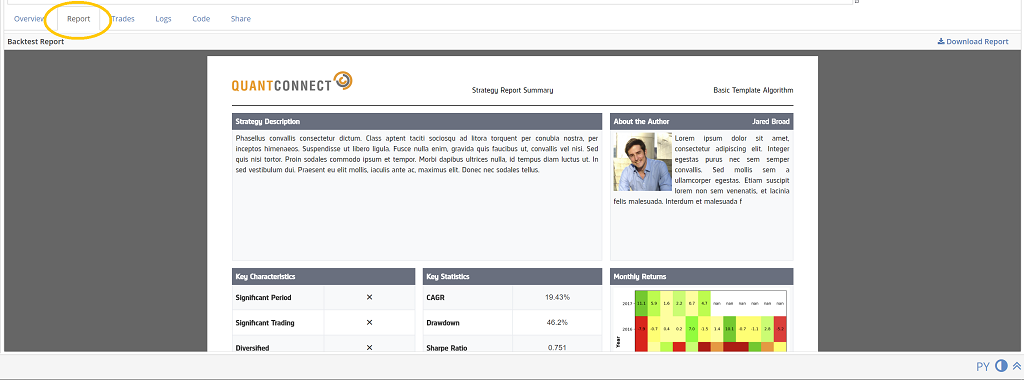Viewport: 1024px width, 380px height.
Task: Click the X mark next to Diversified
Action: (x=369, y=347)
